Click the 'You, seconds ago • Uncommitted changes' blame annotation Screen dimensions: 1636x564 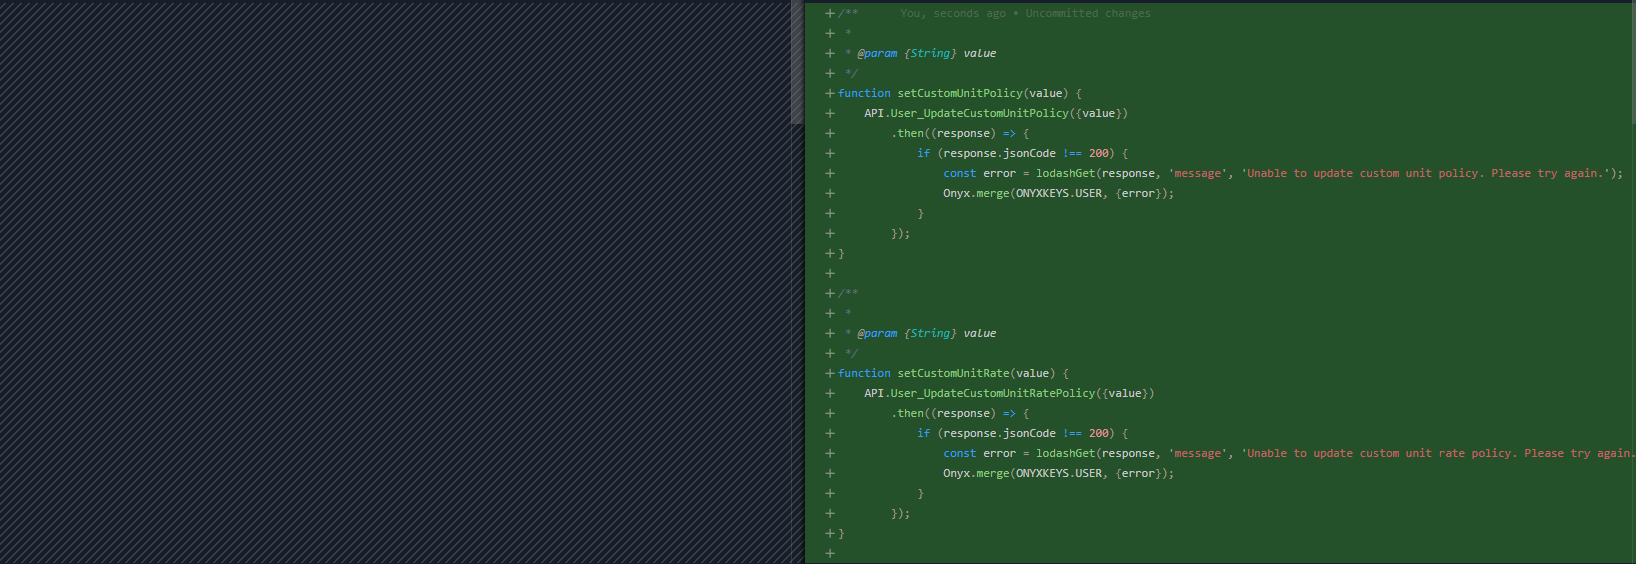(1025, 13)
